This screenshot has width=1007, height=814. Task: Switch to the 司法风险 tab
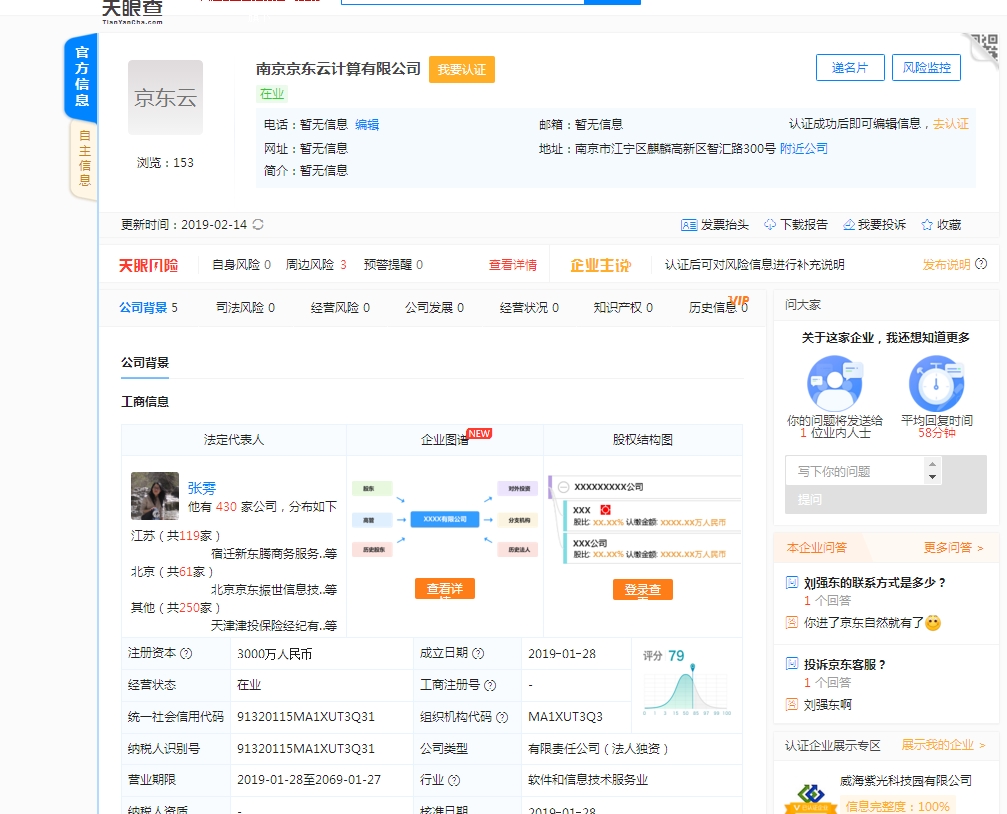pos(245,308)
